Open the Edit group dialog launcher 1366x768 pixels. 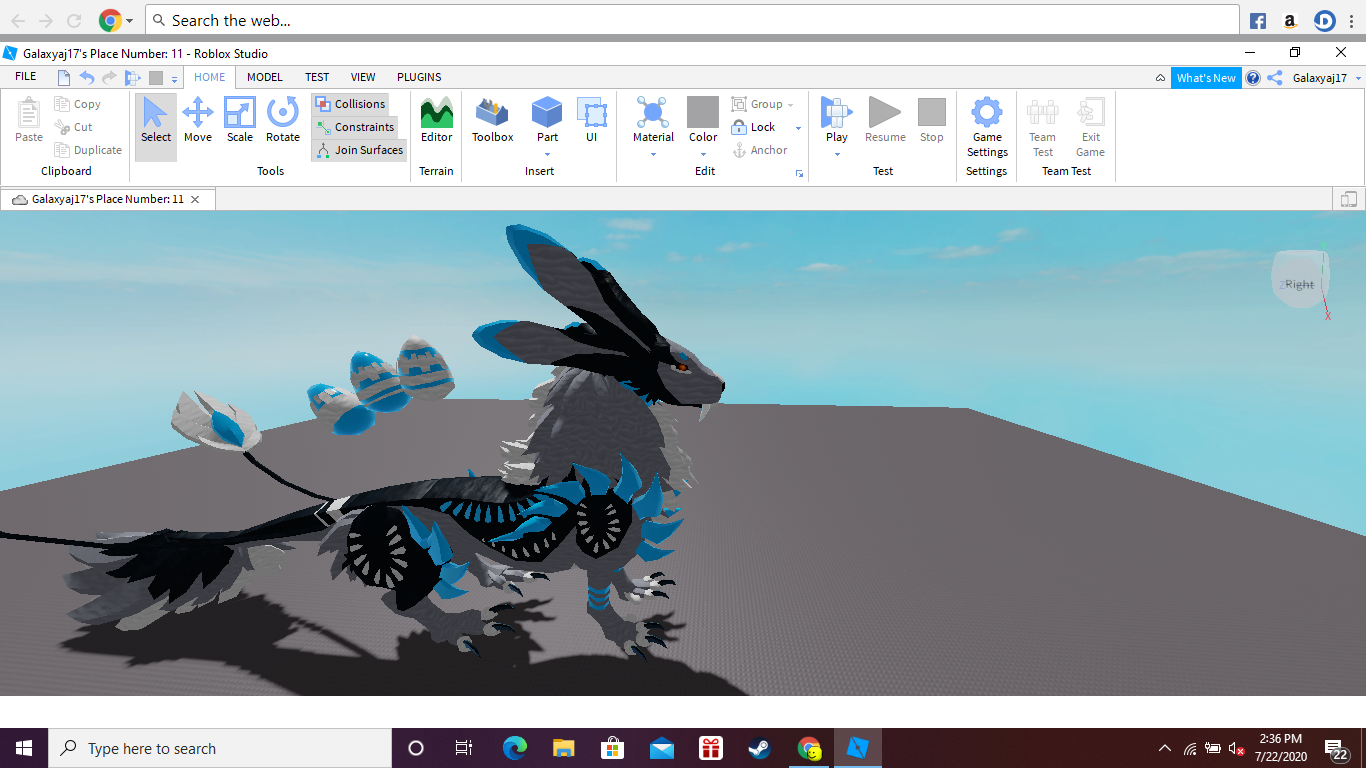coord(799,174)
